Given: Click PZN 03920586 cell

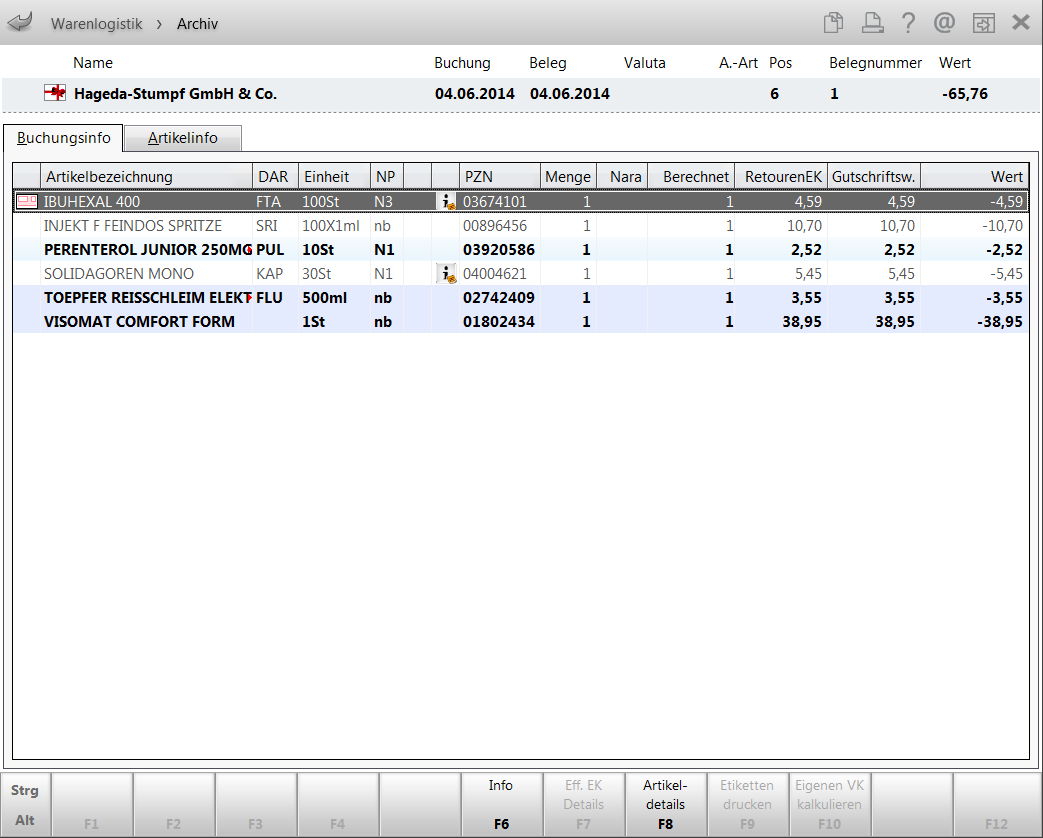Looking at the screenshot, I should [499, 249].
